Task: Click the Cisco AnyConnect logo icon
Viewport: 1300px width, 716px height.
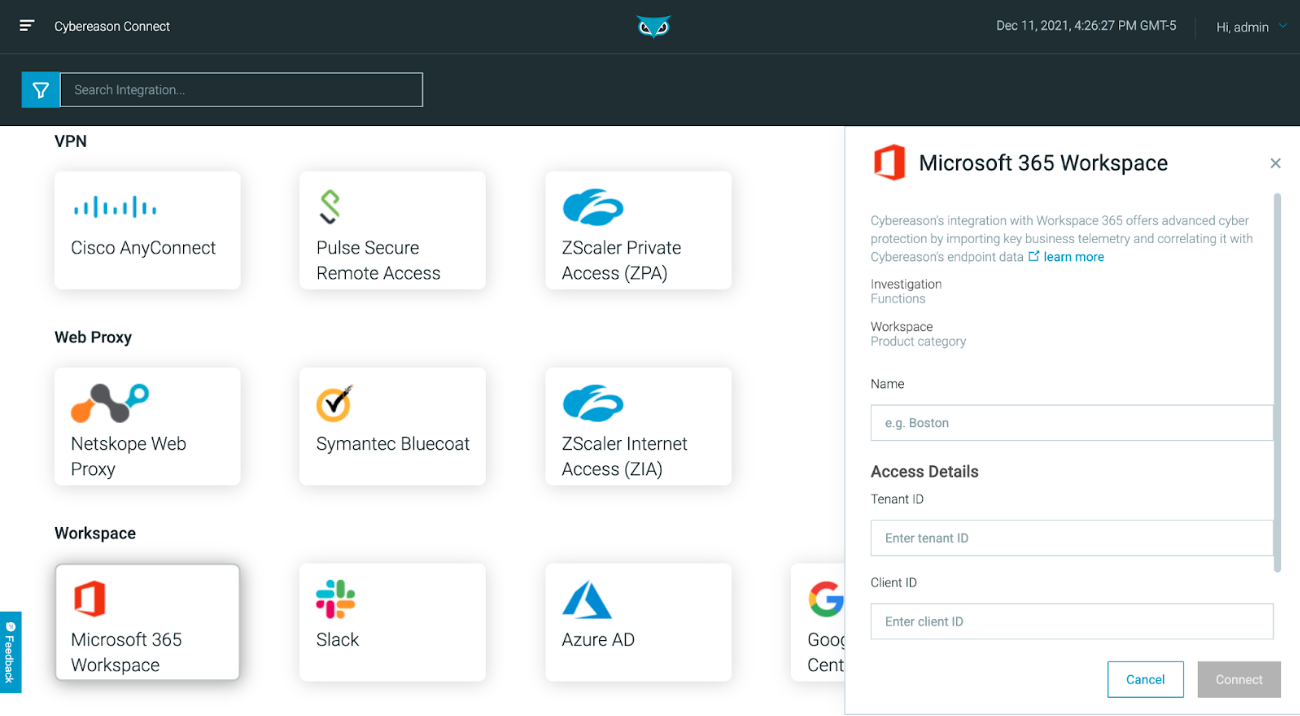Action: [114, 207]
